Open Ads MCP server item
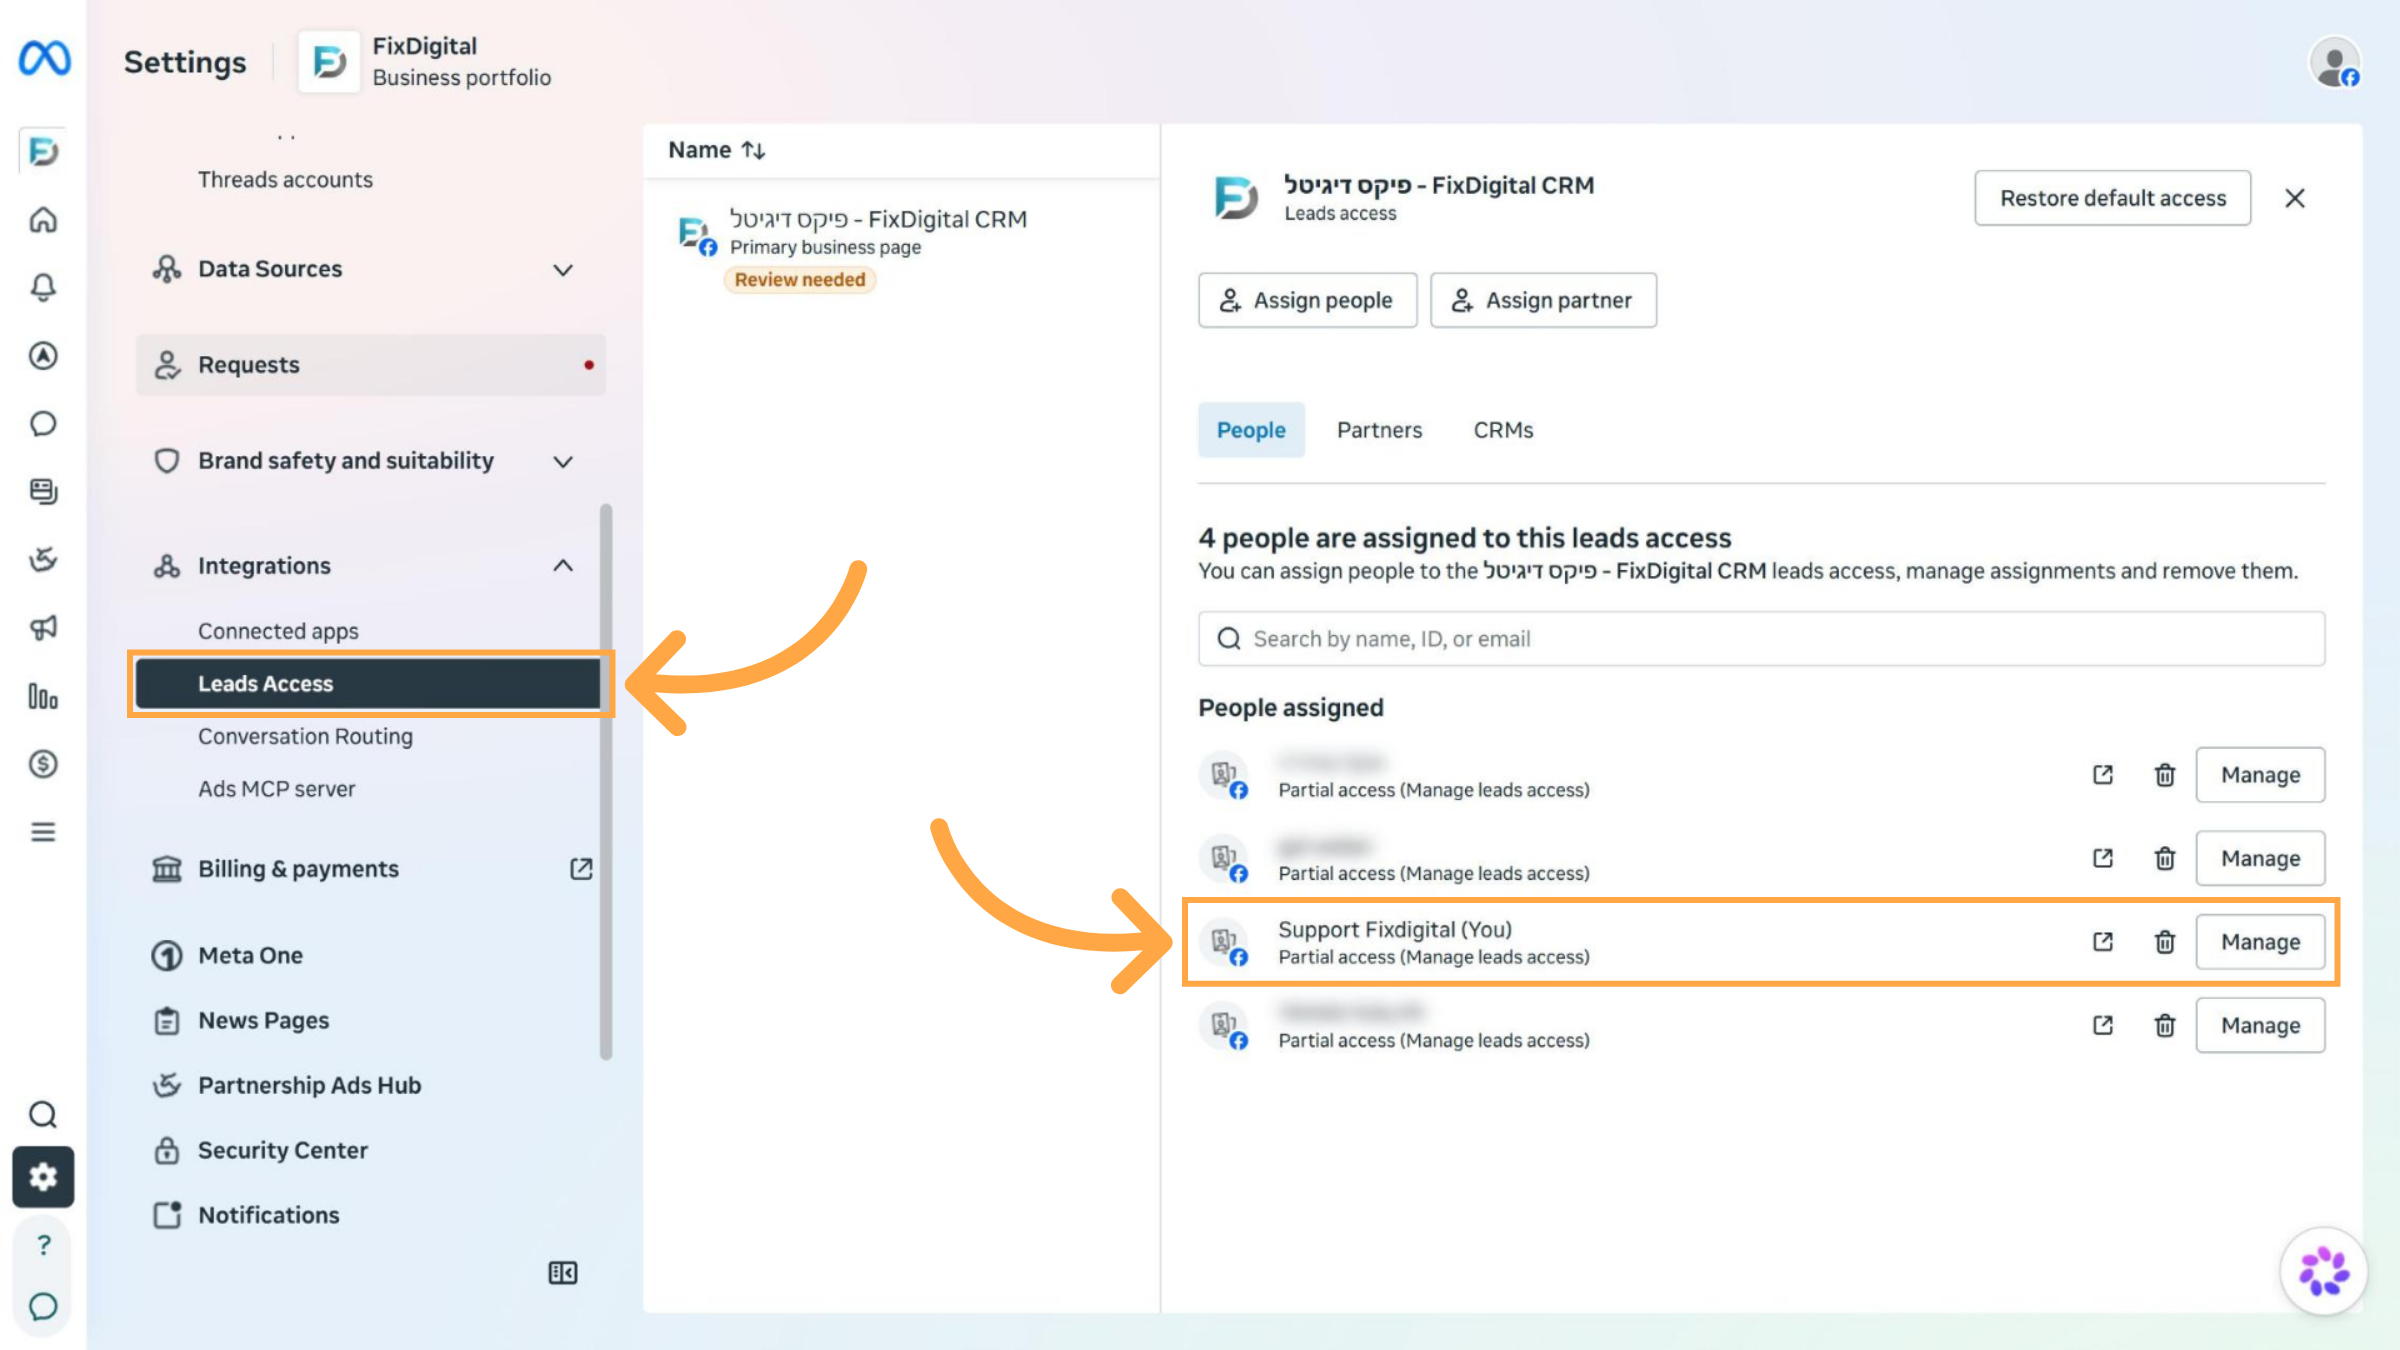The width and height of the screenshot is (2400, 1350). pos(276,789)
